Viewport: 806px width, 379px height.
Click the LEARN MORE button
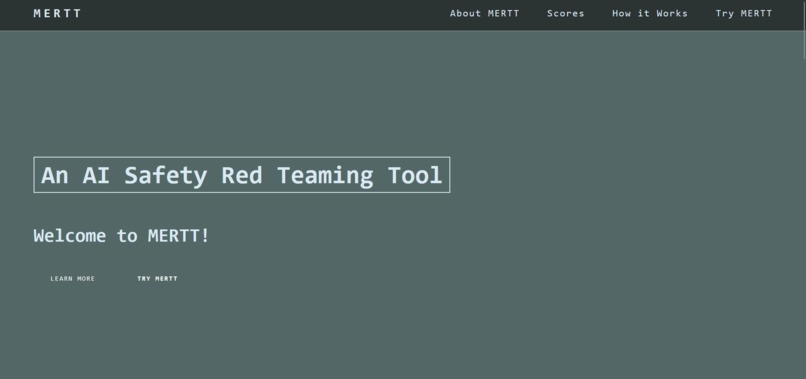pyautogui.click(x=72, y=279)
